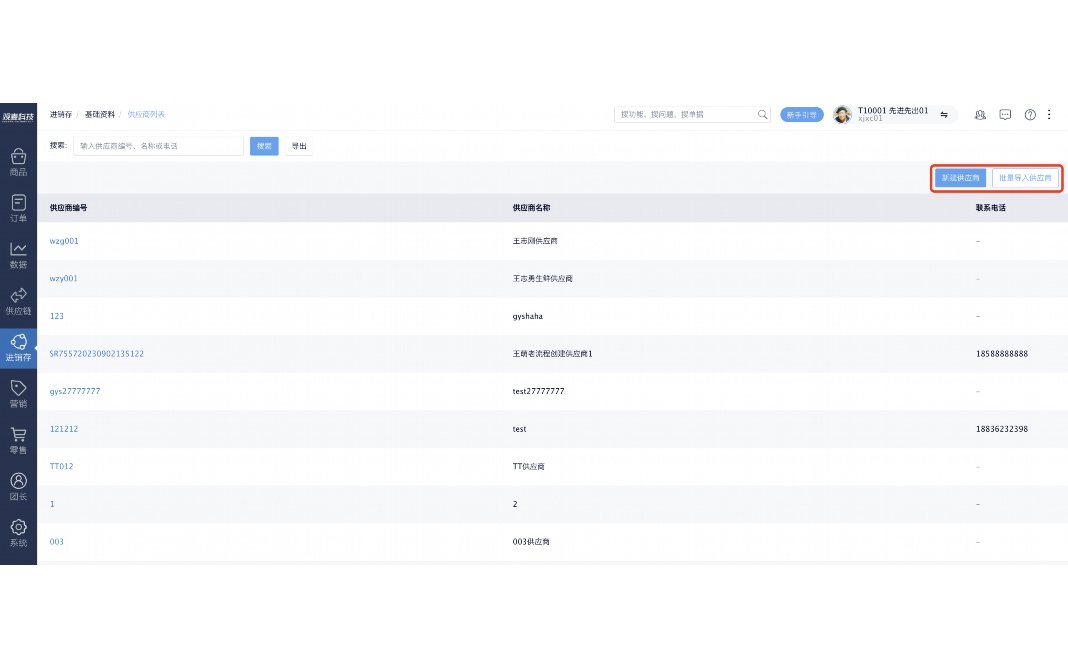Viewport: 1068px width, 668px height.
Task: Click the company logo in the sidebar top
Action: click(18, 117)
